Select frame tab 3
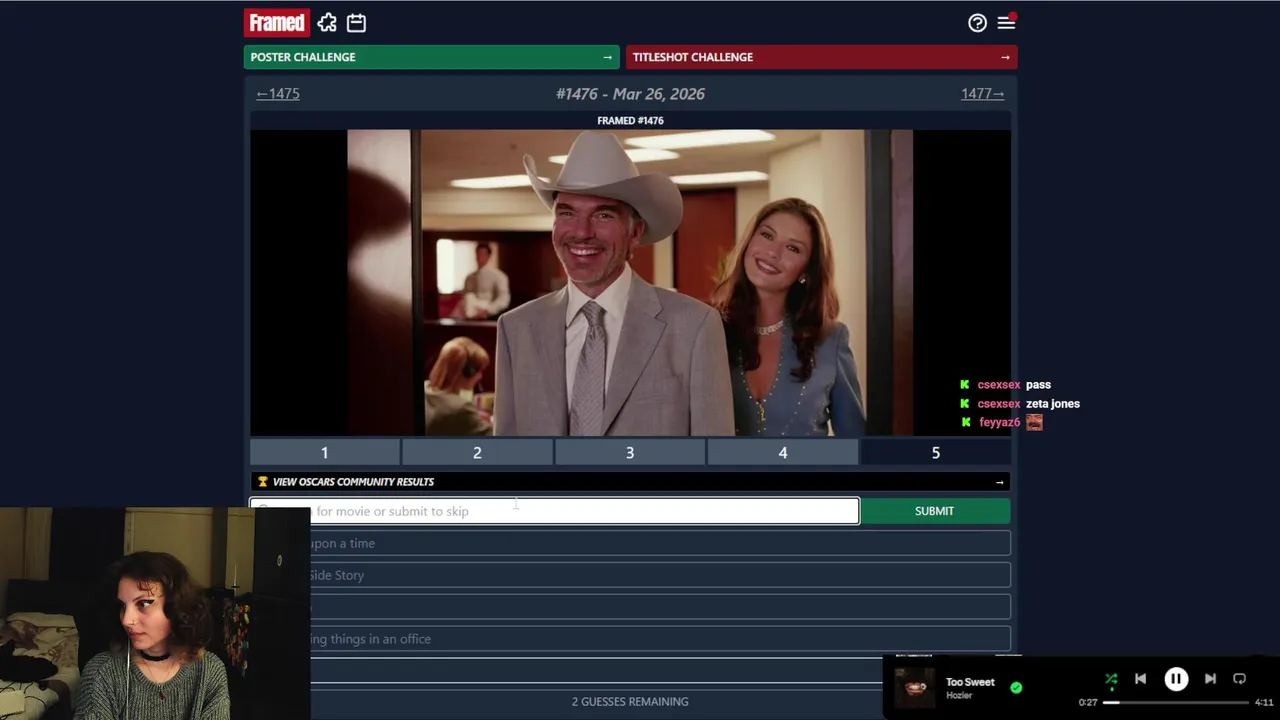This screenshot has height=720, width=1280. pos(630,453)
